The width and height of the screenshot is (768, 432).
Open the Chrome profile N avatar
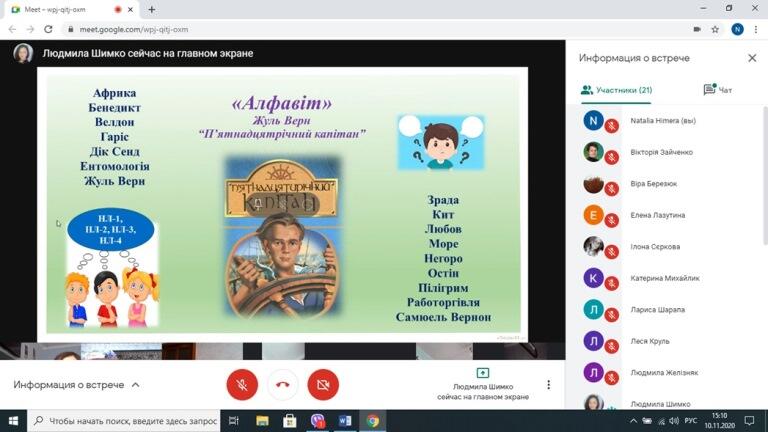737,29
